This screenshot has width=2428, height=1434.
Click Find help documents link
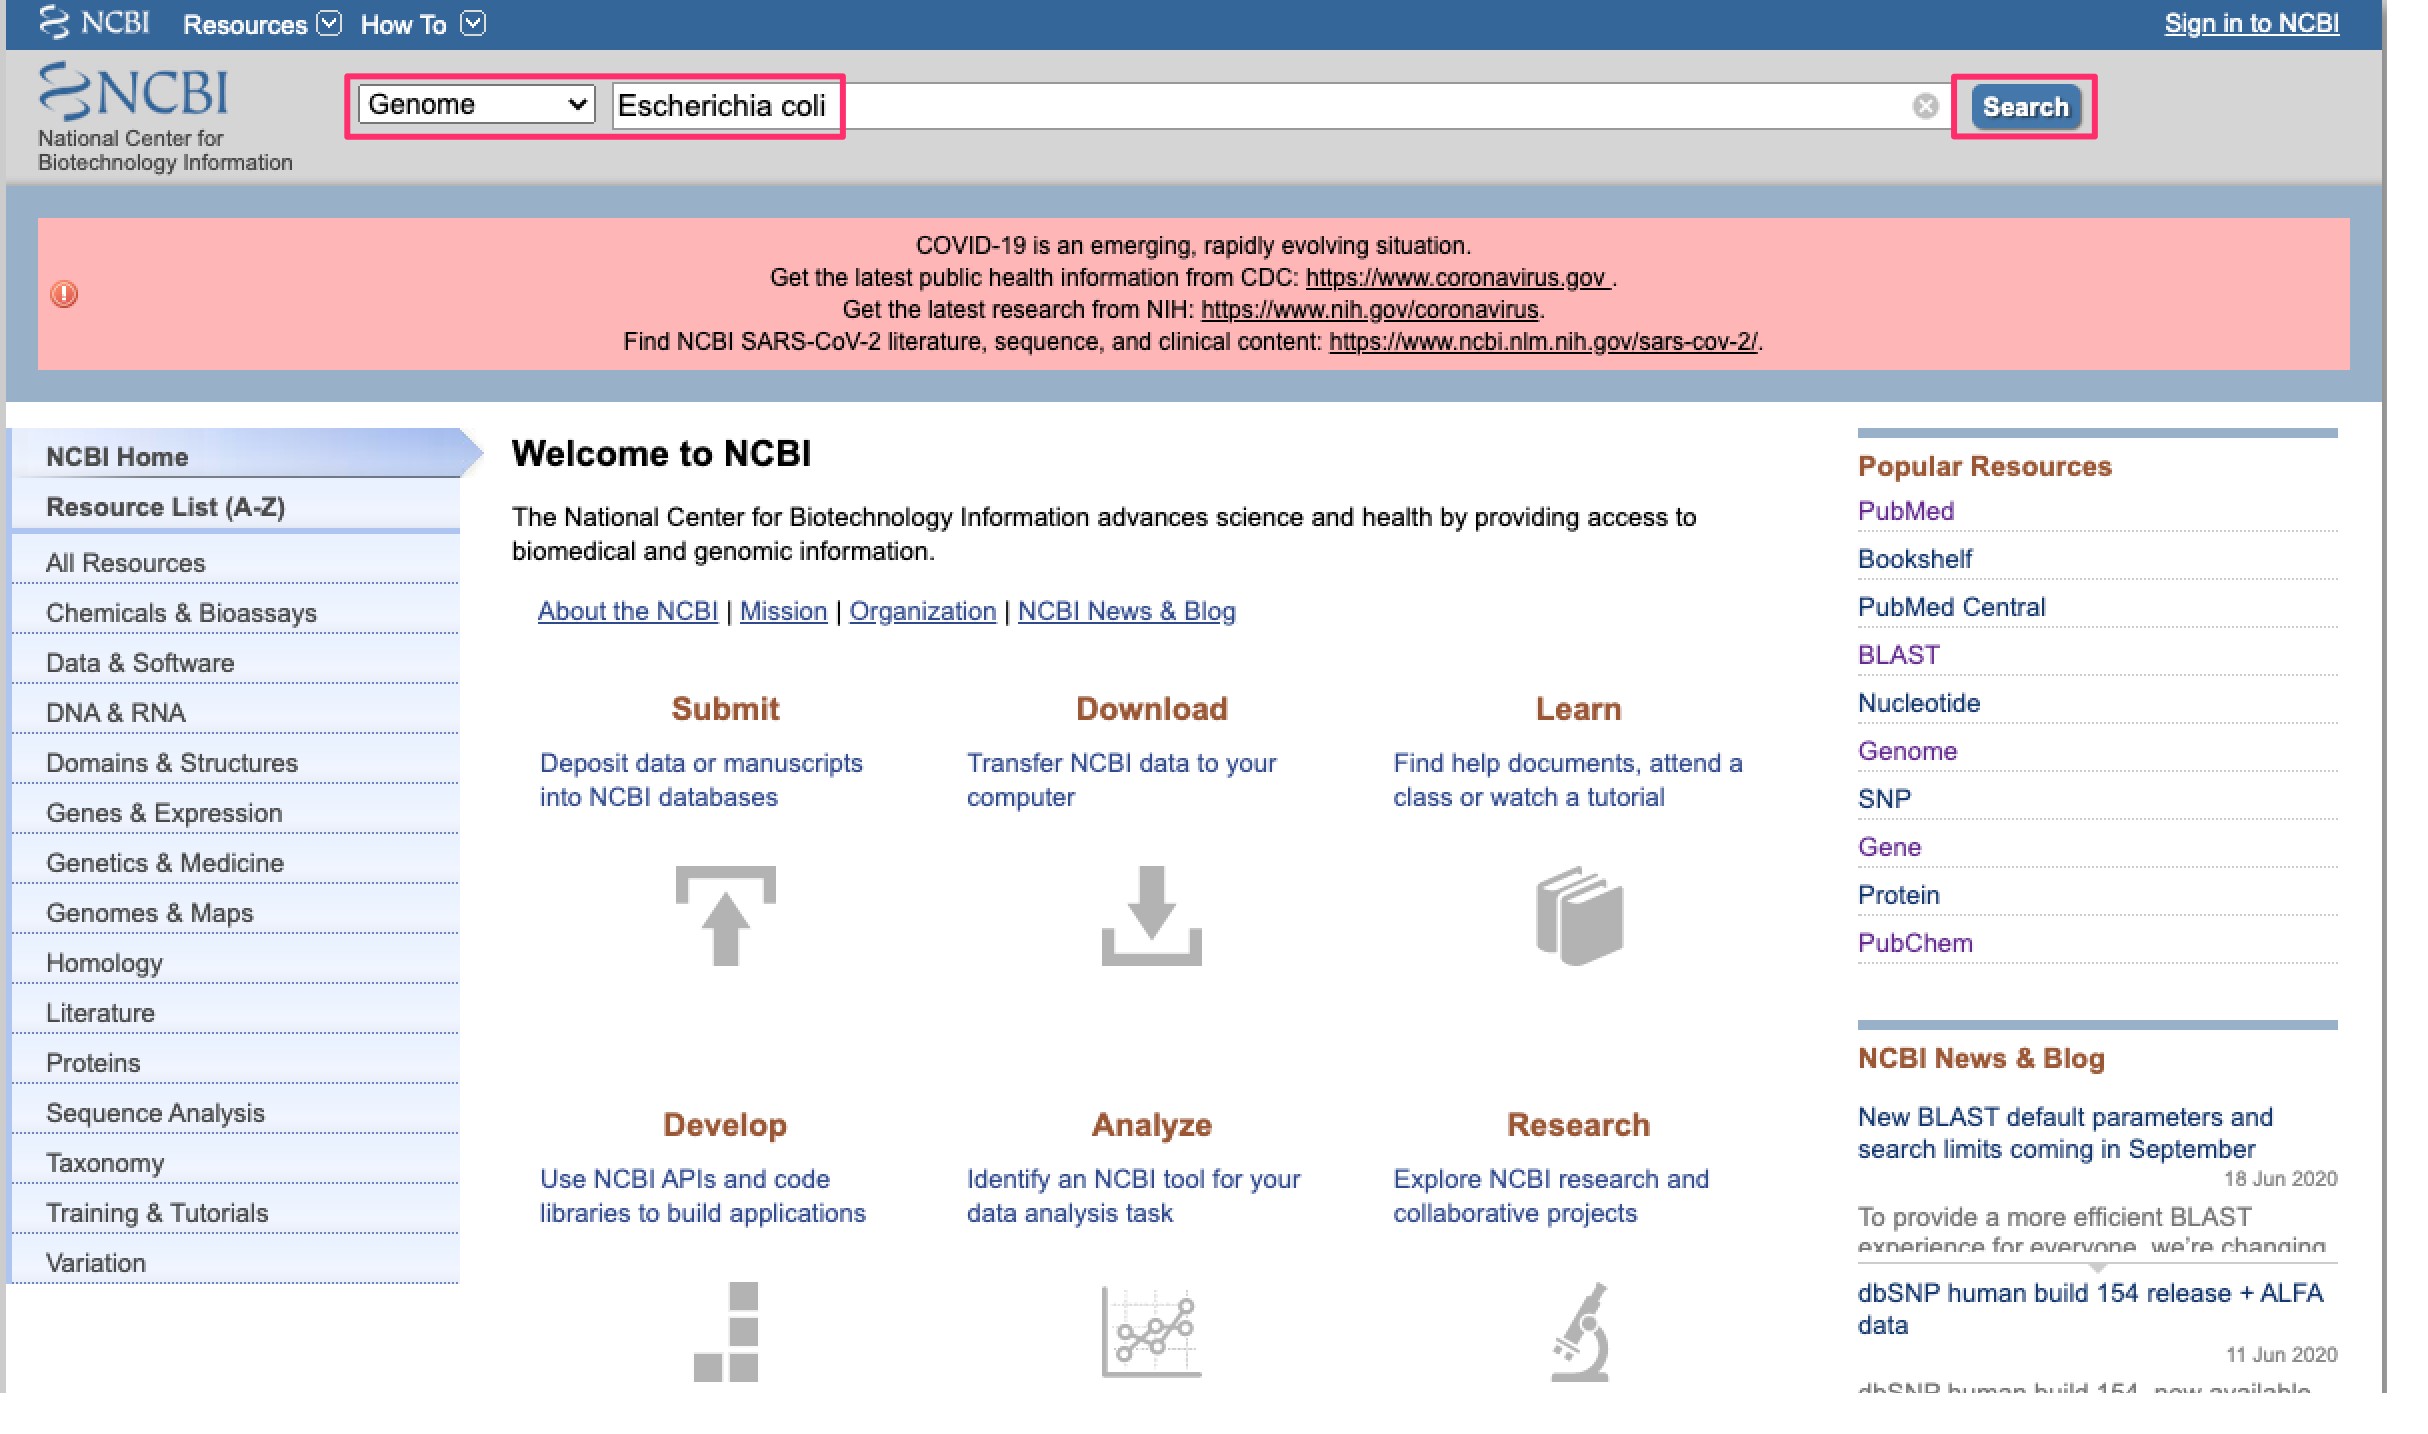coord(1568,780)
